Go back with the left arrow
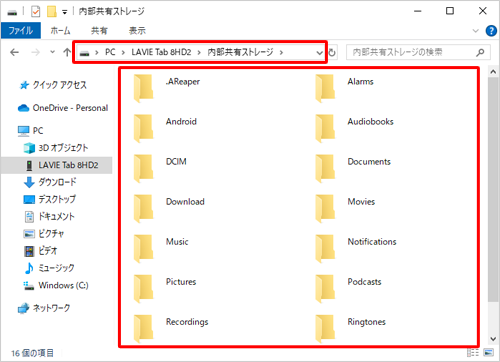Image resolution: width=500 pixels, height=362 pixels. pyautogui.click(x=14, y=52)
